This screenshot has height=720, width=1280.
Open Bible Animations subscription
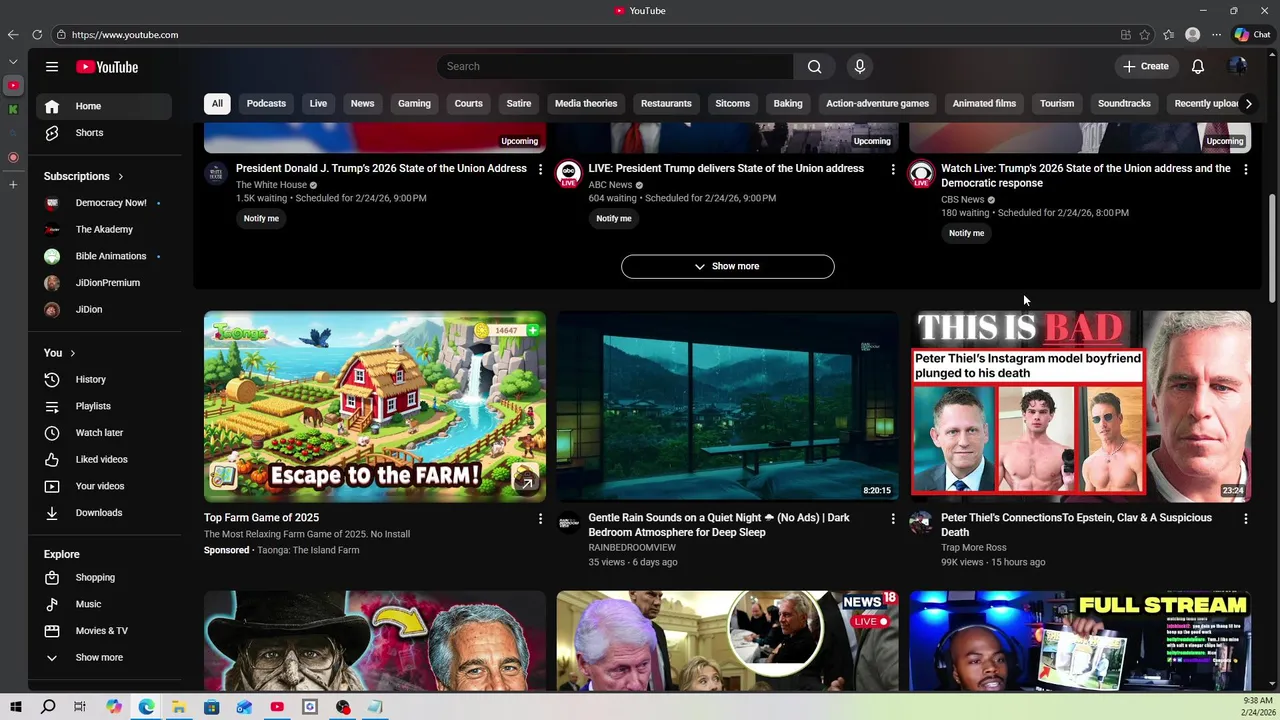click(x=104, y=256)
